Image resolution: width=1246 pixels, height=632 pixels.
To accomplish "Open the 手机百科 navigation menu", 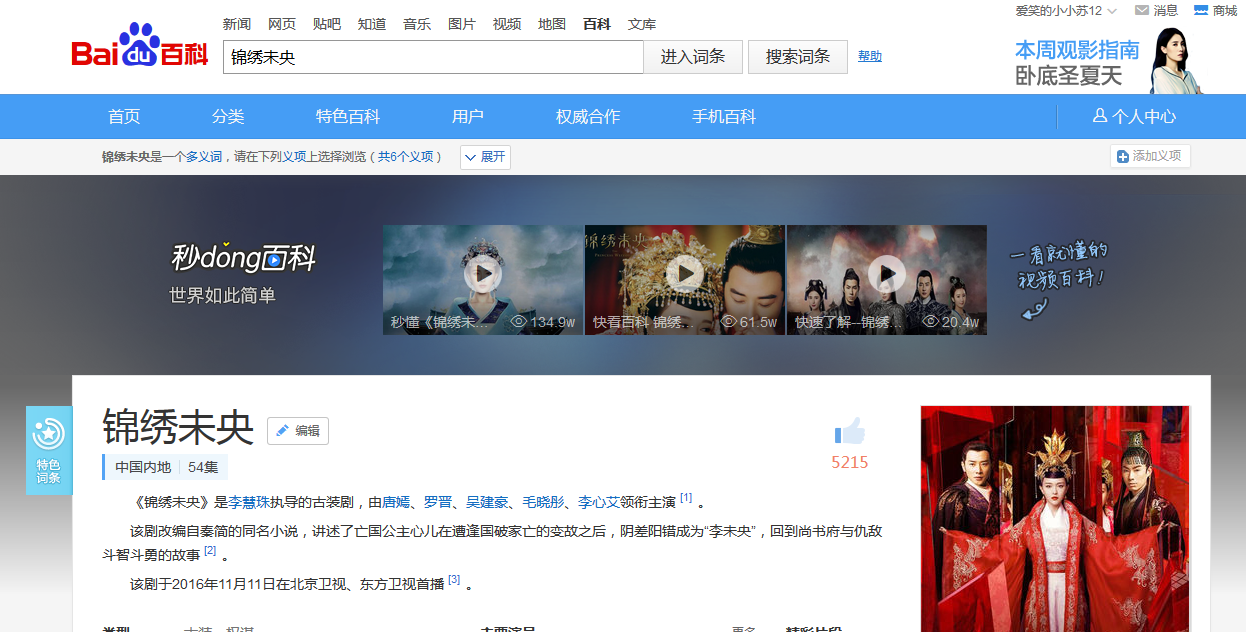I will tap(724, 117).
